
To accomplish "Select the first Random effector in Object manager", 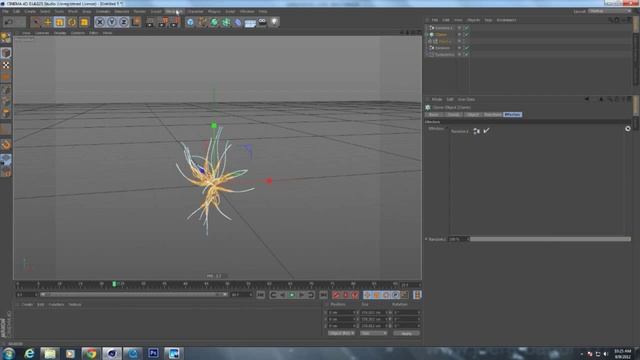I will coord(443,28).
